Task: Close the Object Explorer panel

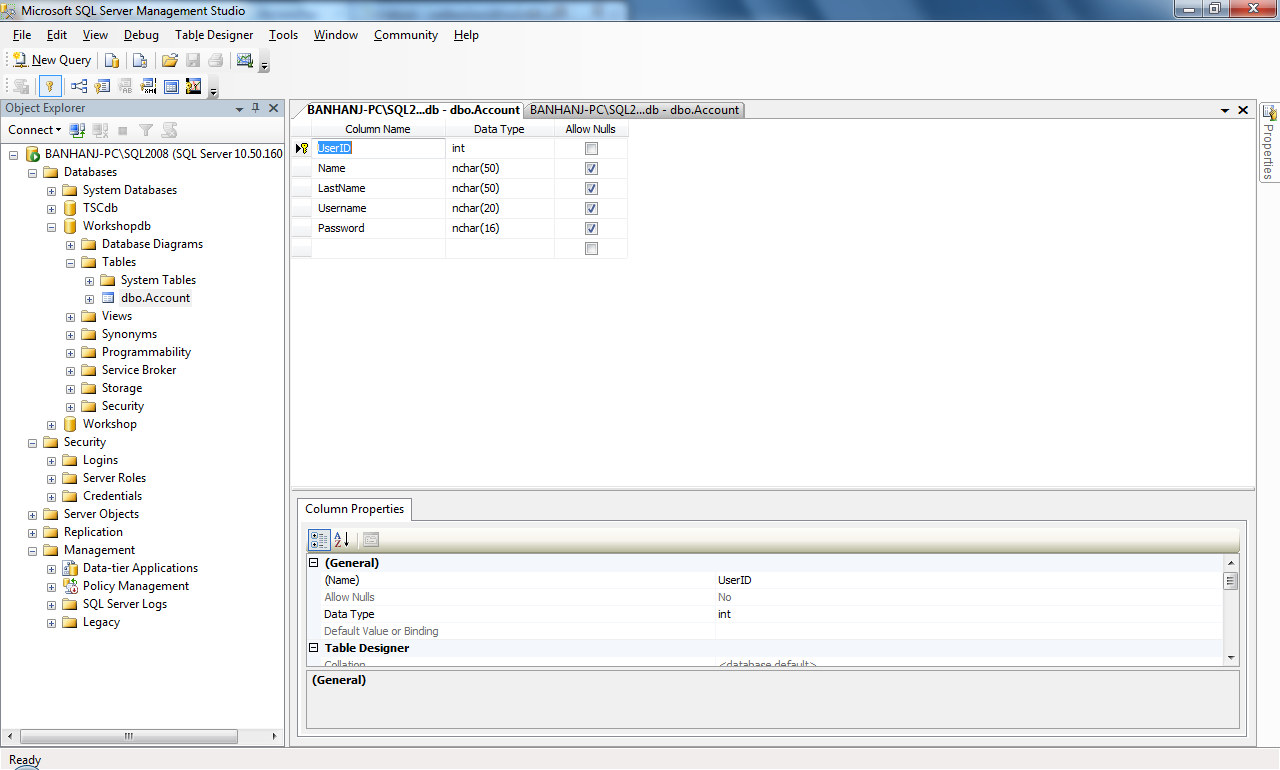Action: click(x=273, y=108)
